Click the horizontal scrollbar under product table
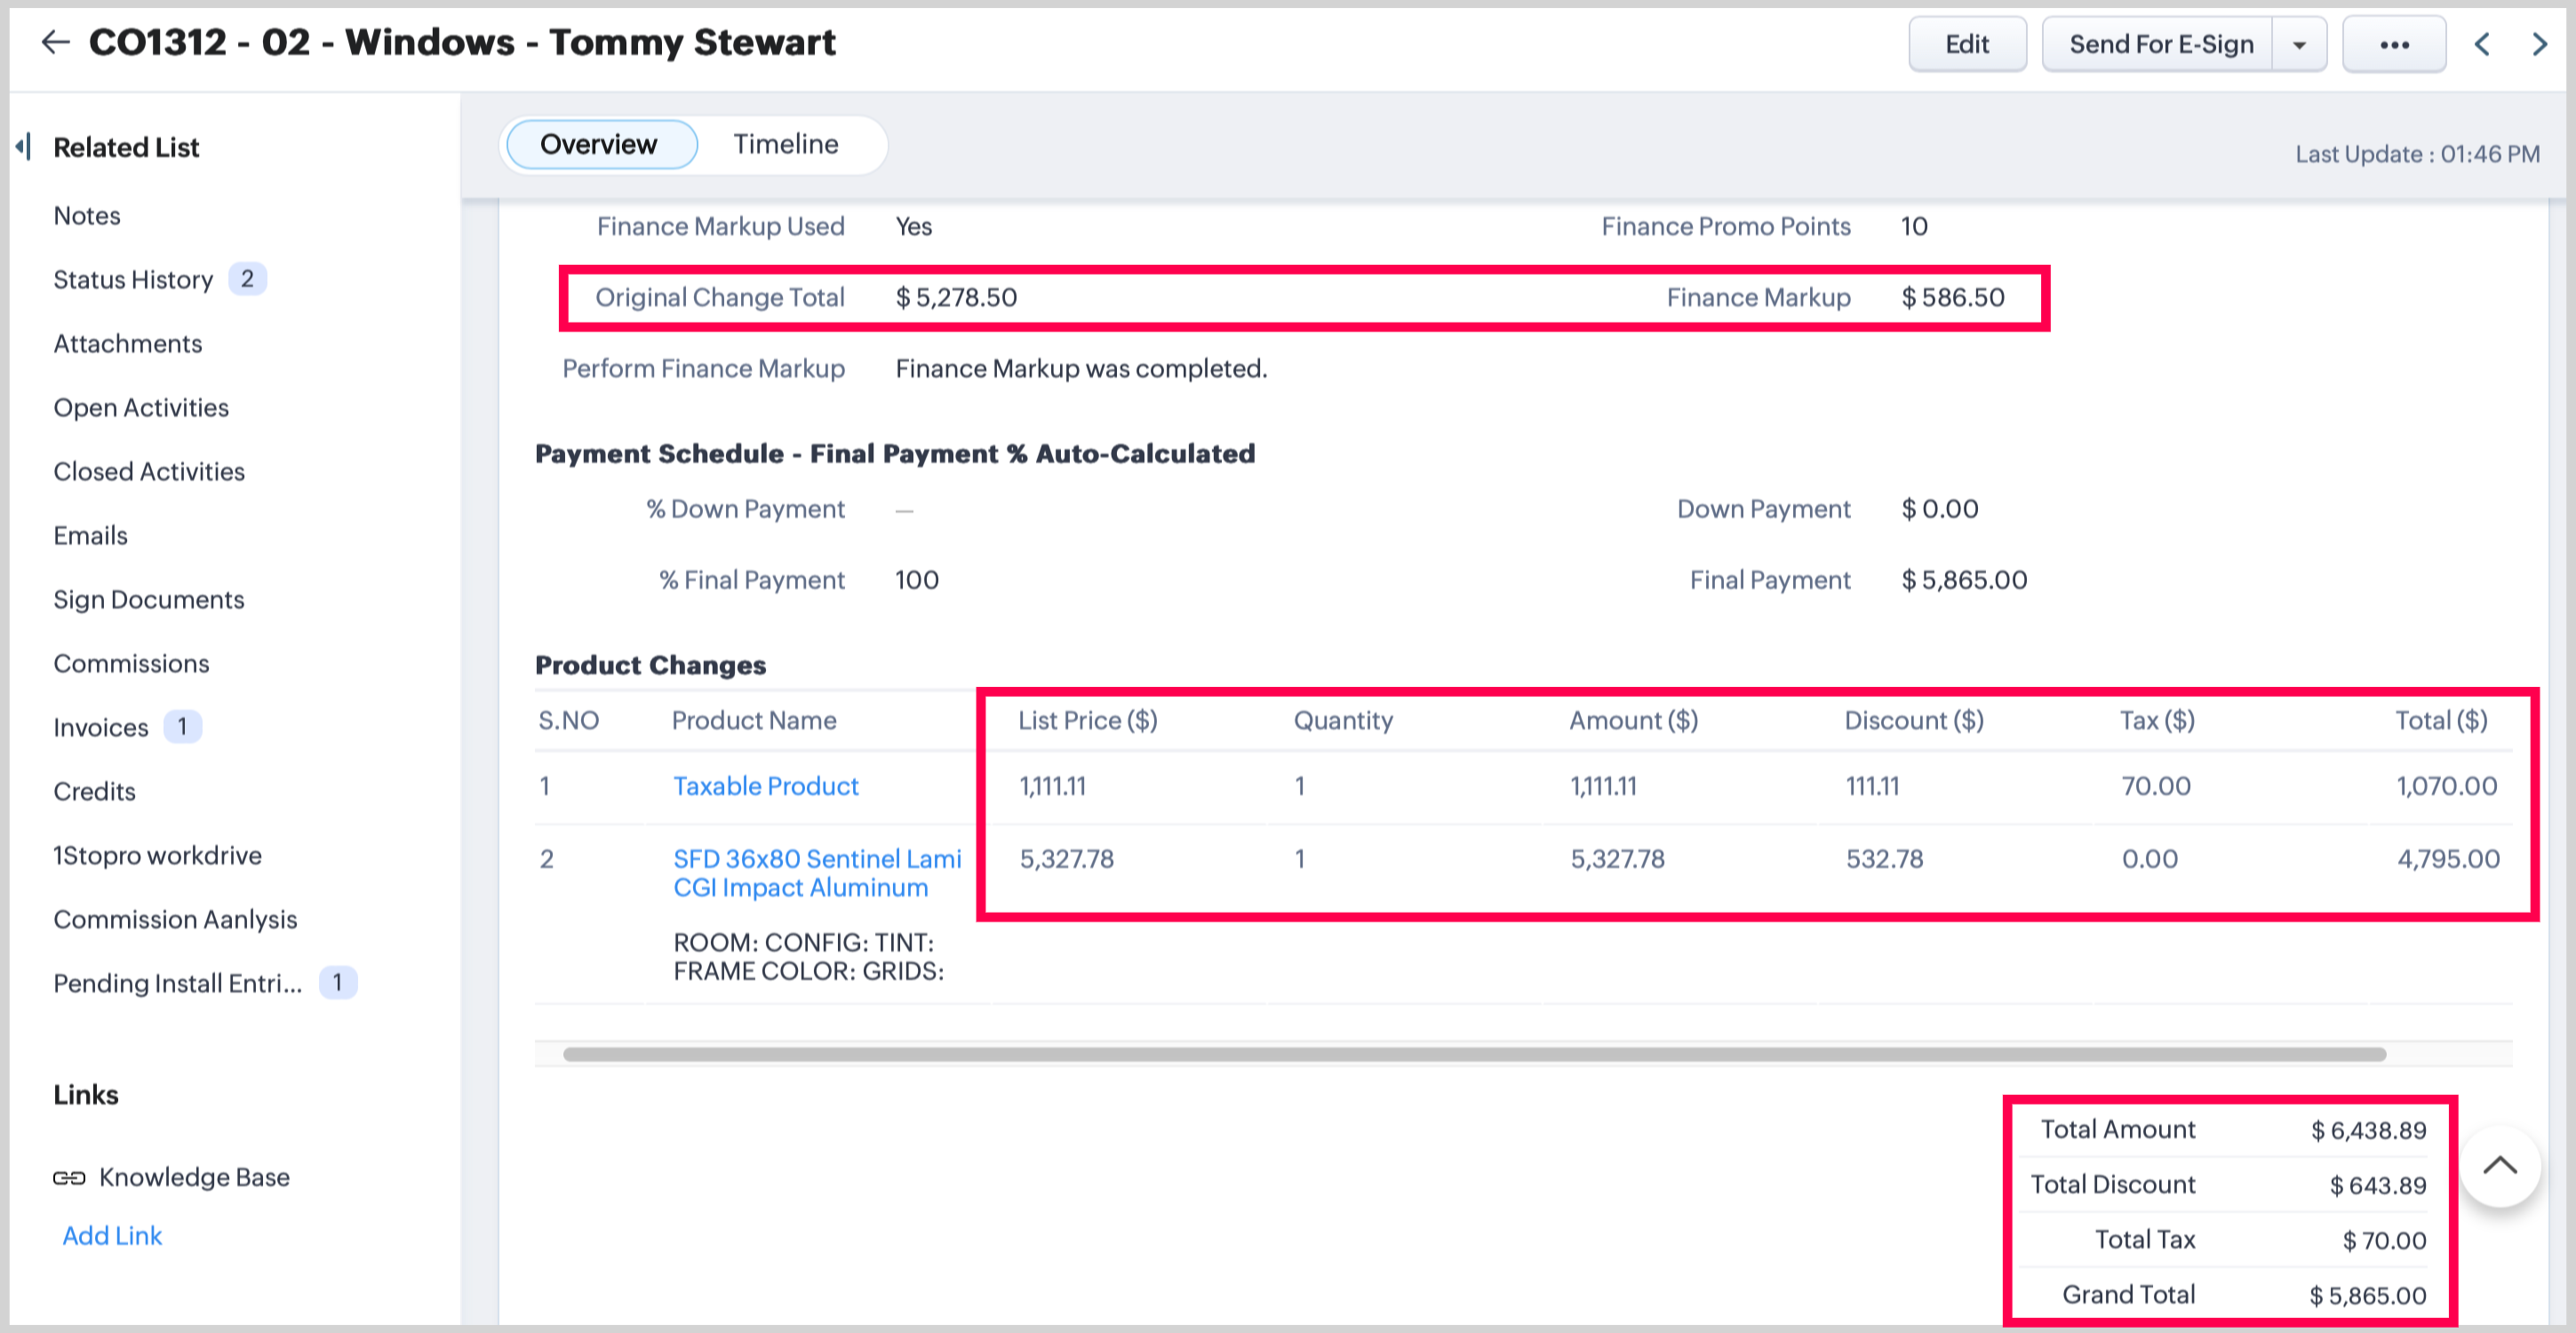Image resolution: width=2576 pixels, height=1333 pixels. pos(1474,1054)
